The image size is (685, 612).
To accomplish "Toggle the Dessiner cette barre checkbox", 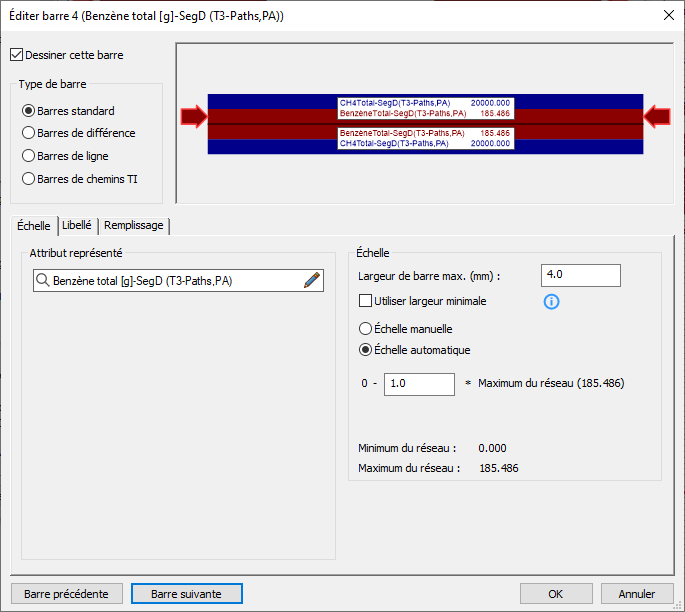I will [16, 55].
